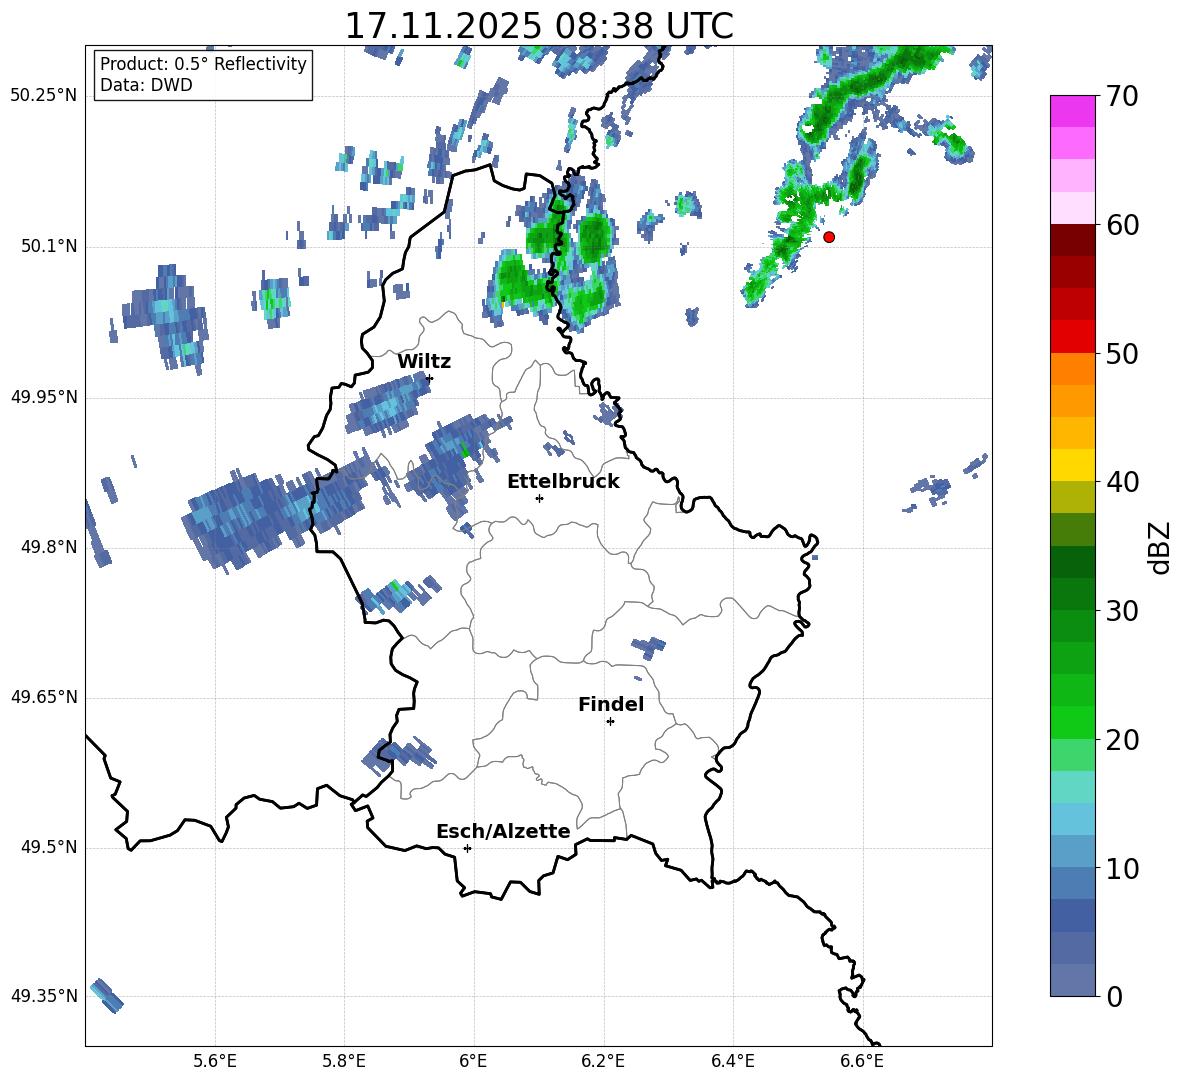Click the 50 tick on the colorbar
1184x1081 pixels.
point(1122,353)
